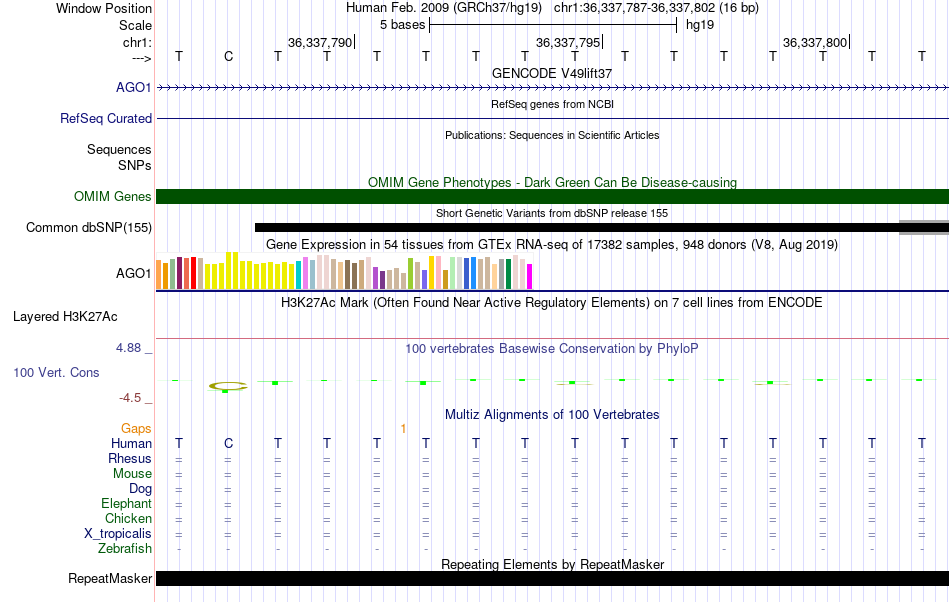Click position label 36,337,790
950x602 pixels.
[320, 42]
